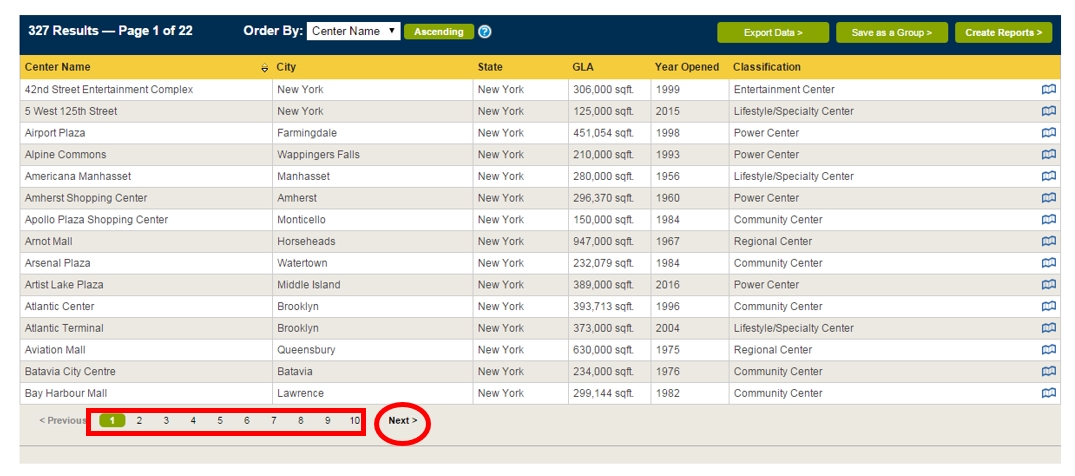
Task: Click sort arrow icon in Center Name header
Action: coord(265,68)
